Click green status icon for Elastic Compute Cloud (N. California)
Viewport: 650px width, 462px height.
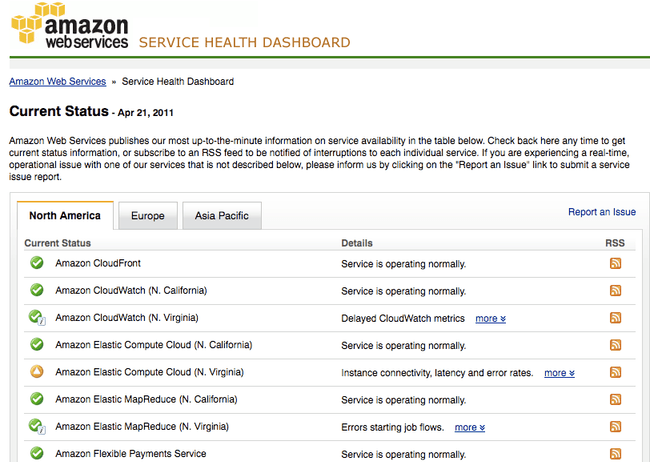[37, 344]
